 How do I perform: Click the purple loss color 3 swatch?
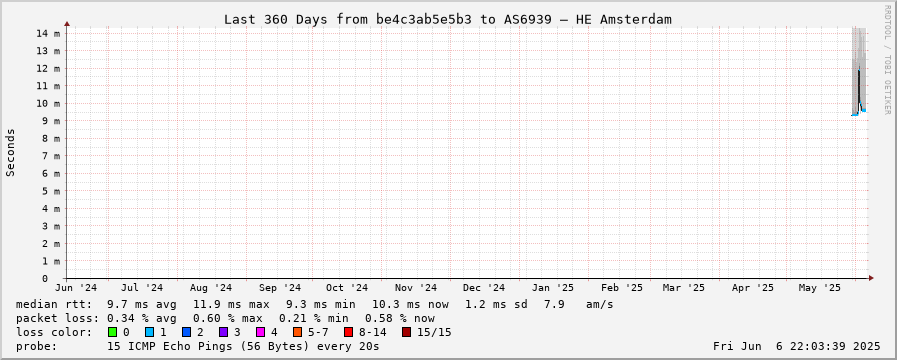click(223, 332)
